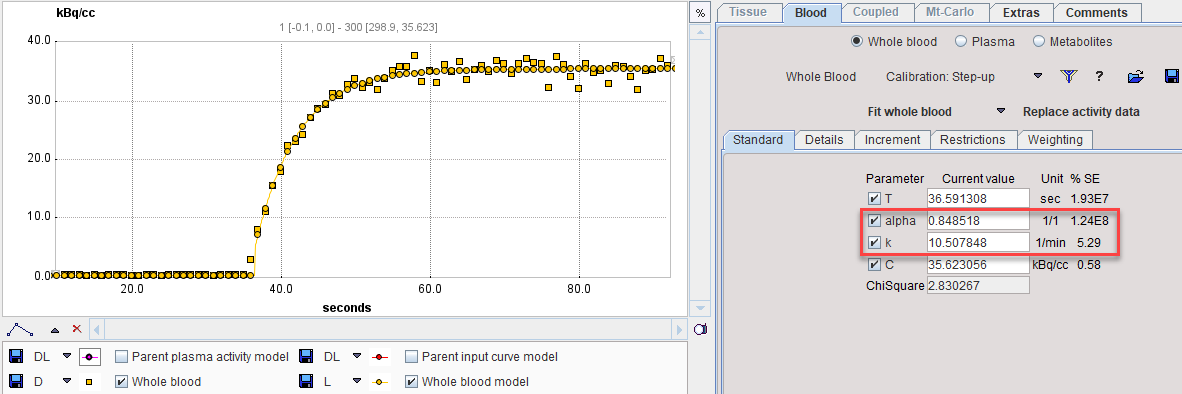The height and width of the screenshot is (394, 1182).
Task: Save the Whole blood model curve with its disk icon
Action: coord(306,381)
